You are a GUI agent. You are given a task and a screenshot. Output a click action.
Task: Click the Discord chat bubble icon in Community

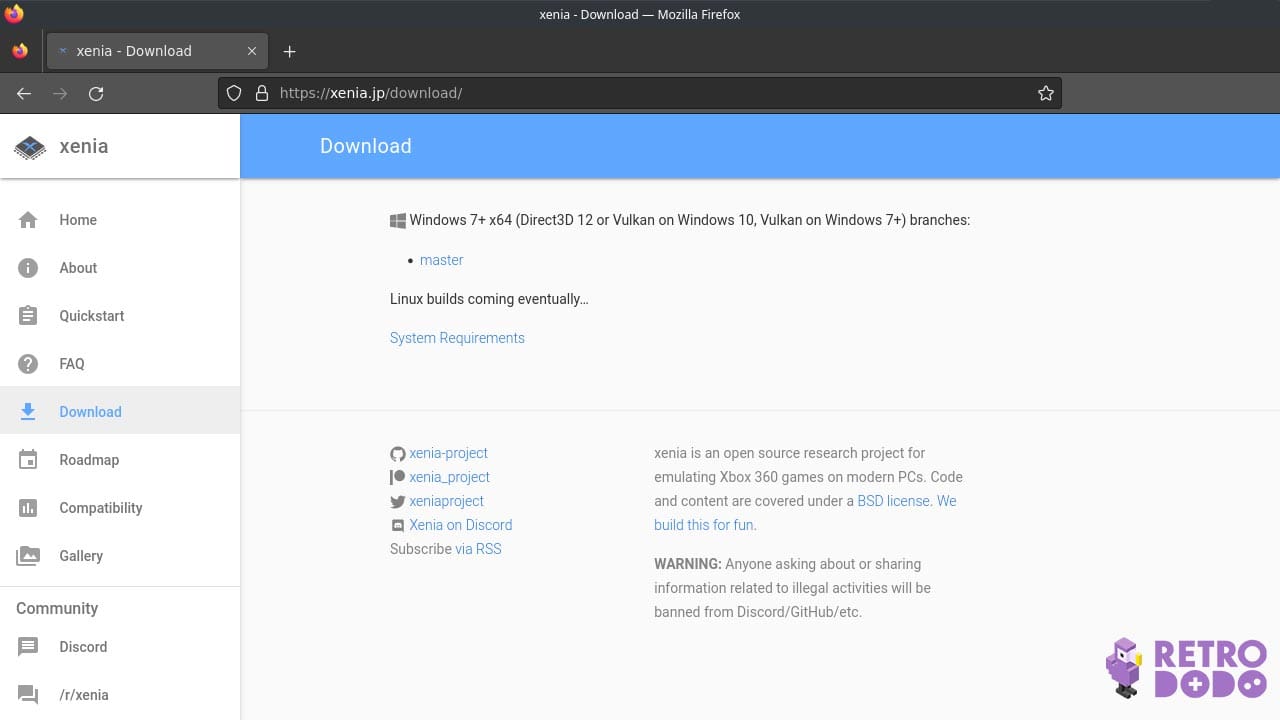28,647
